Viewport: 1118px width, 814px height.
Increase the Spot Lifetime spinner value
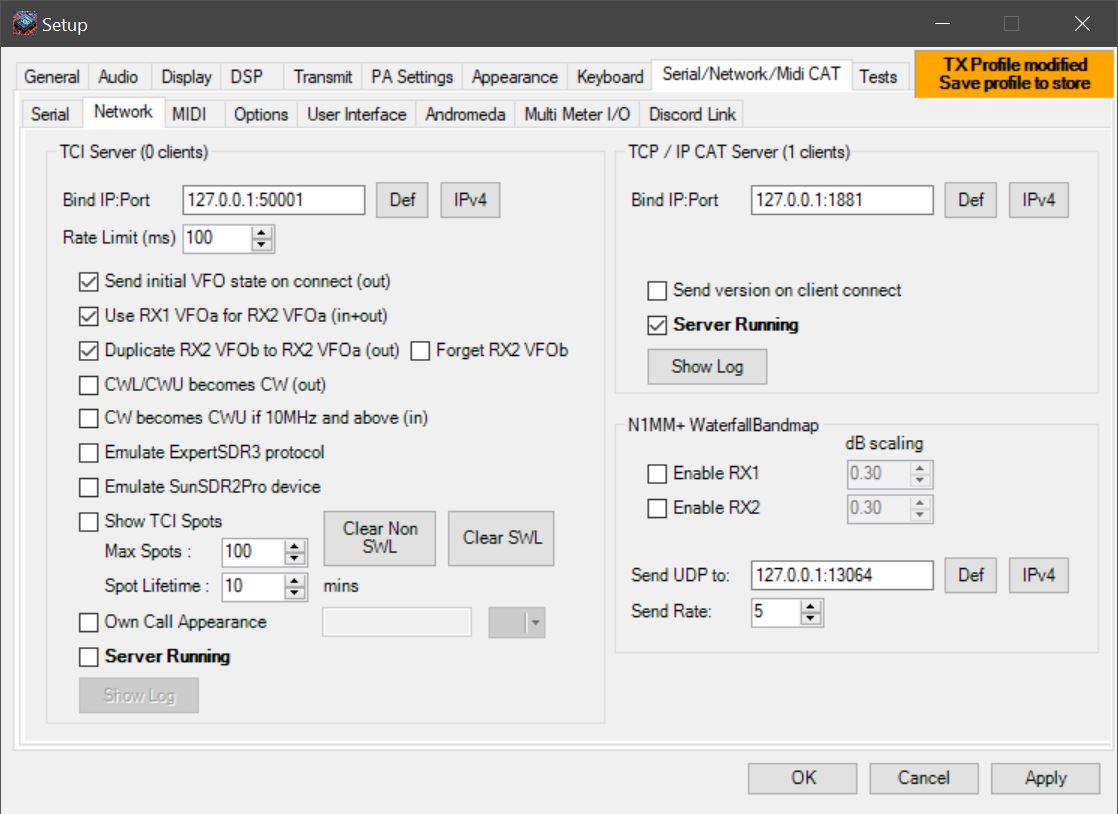pos(294,580)
